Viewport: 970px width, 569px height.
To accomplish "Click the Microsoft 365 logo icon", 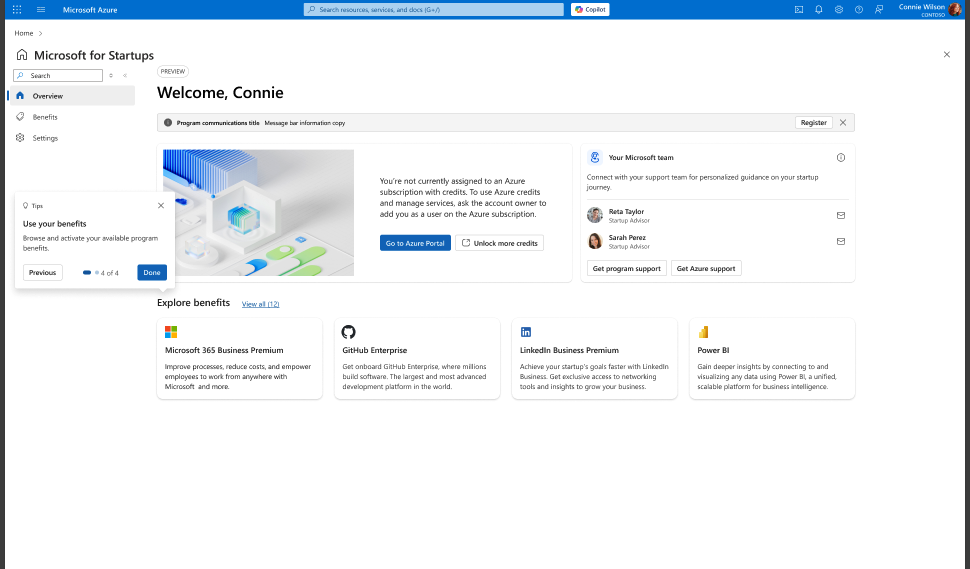I will pyautogui.click(x=171, y=332).
